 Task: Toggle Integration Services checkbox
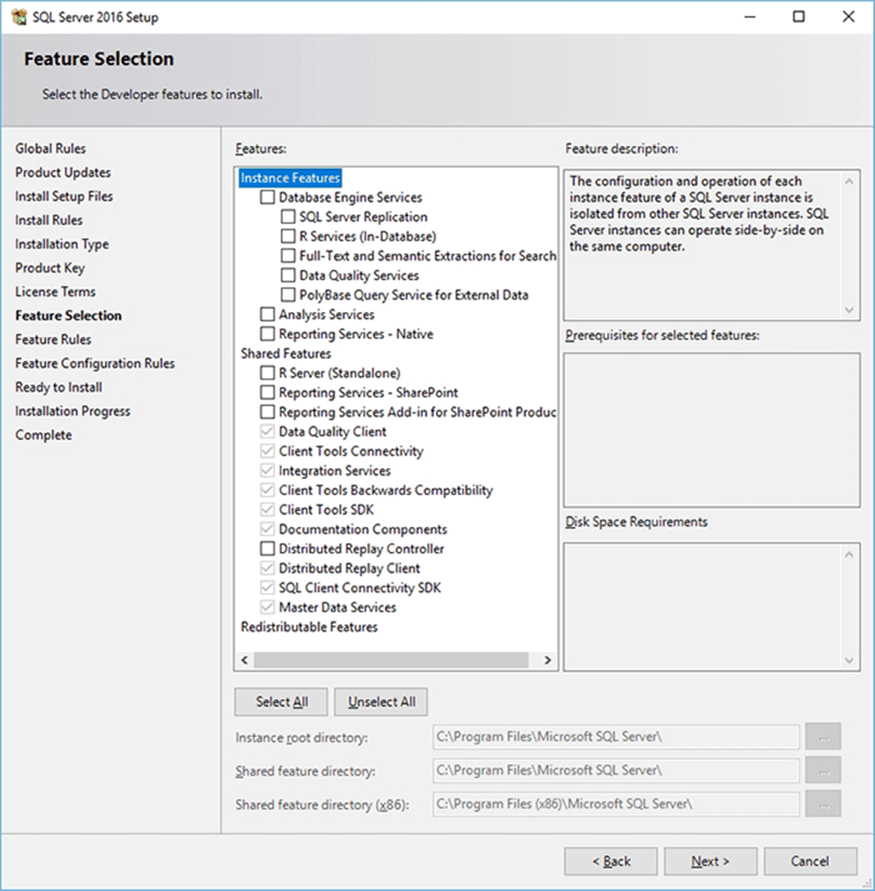pyautogui.click(x=267, y=471)
